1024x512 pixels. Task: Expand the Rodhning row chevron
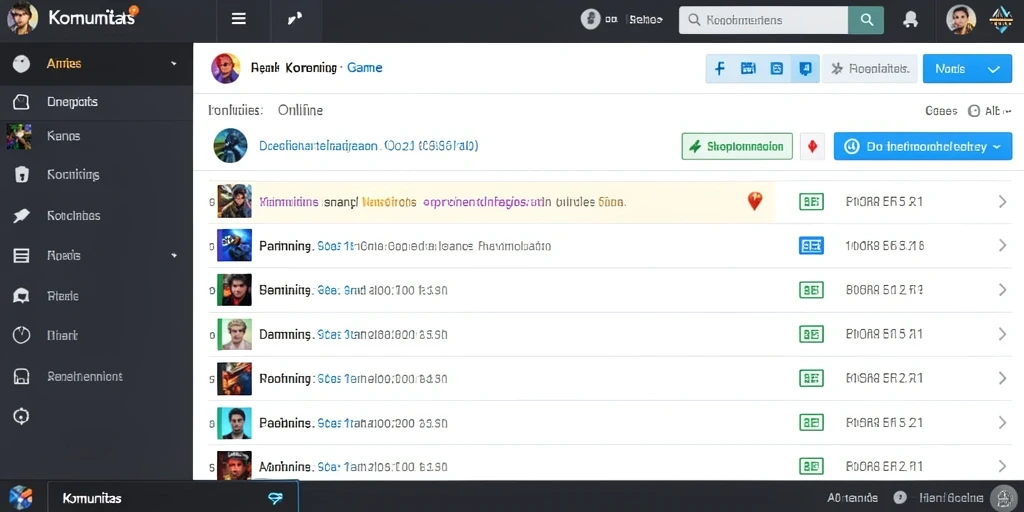(1002, 377)
